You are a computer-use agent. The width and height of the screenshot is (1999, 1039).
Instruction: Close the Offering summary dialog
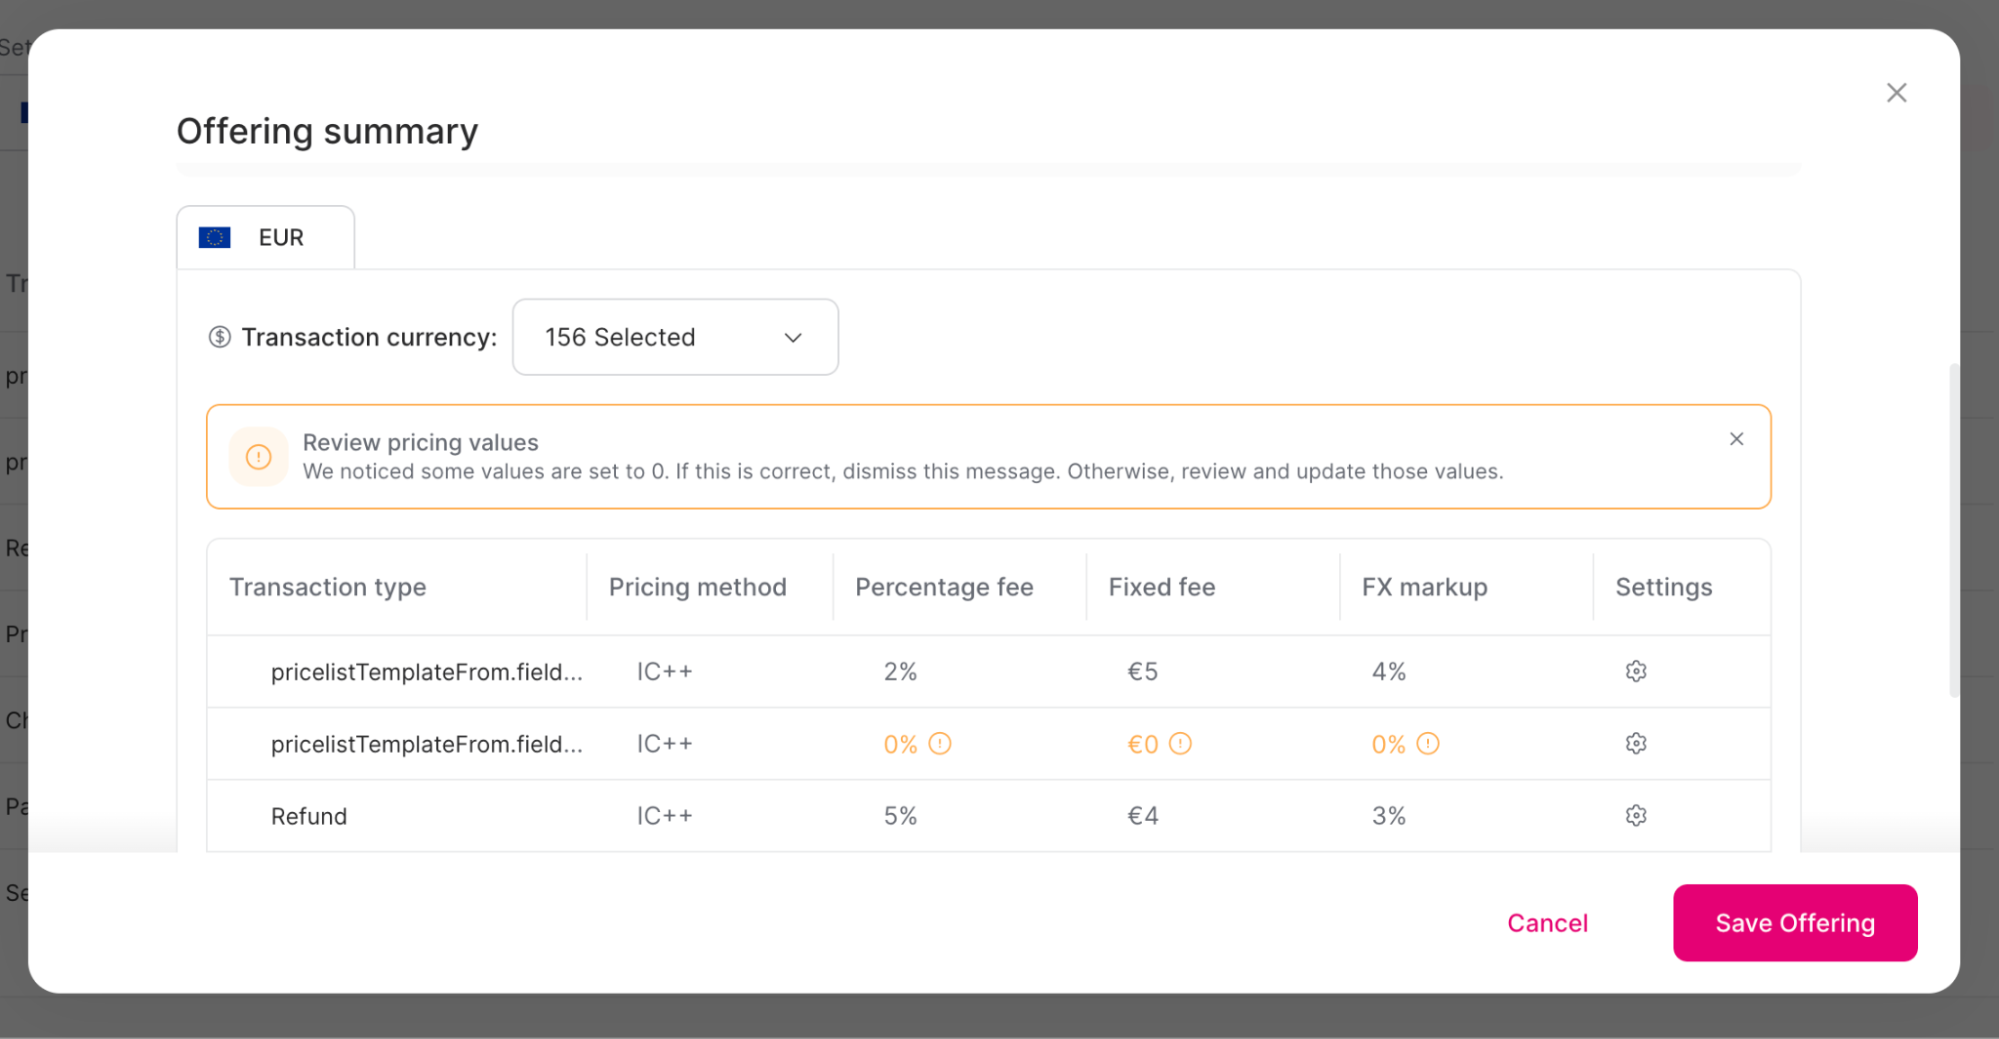[x=1896, y=92]
